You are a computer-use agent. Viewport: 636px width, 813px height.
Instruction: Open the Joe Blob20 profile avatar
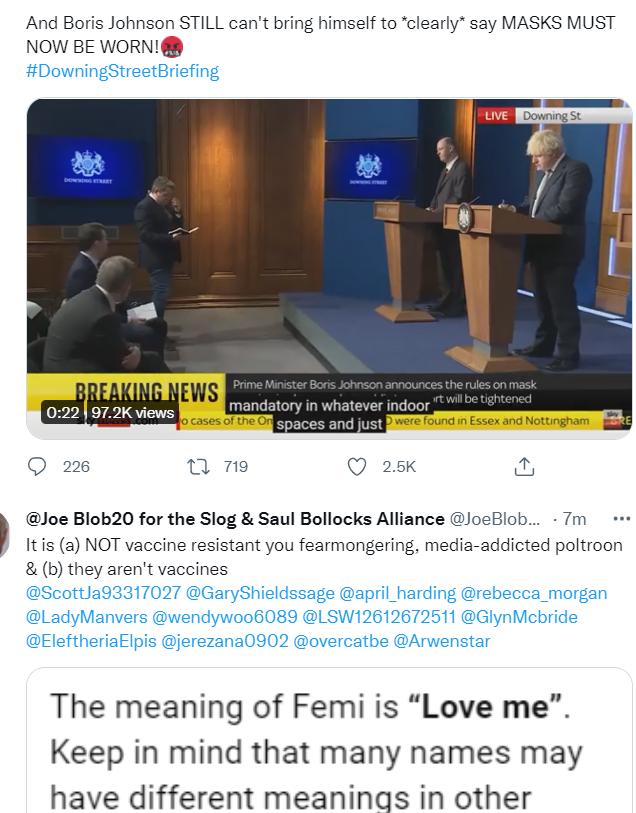[5, 534]
